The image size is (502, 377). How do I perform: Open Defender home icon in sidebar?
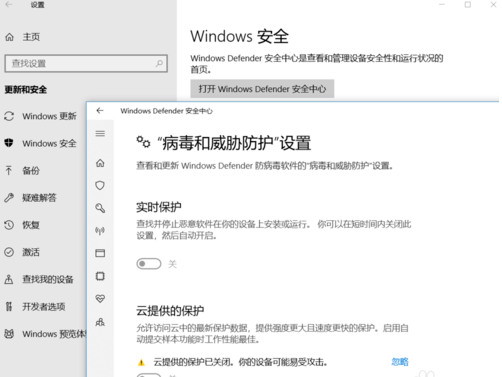[100, 163]
